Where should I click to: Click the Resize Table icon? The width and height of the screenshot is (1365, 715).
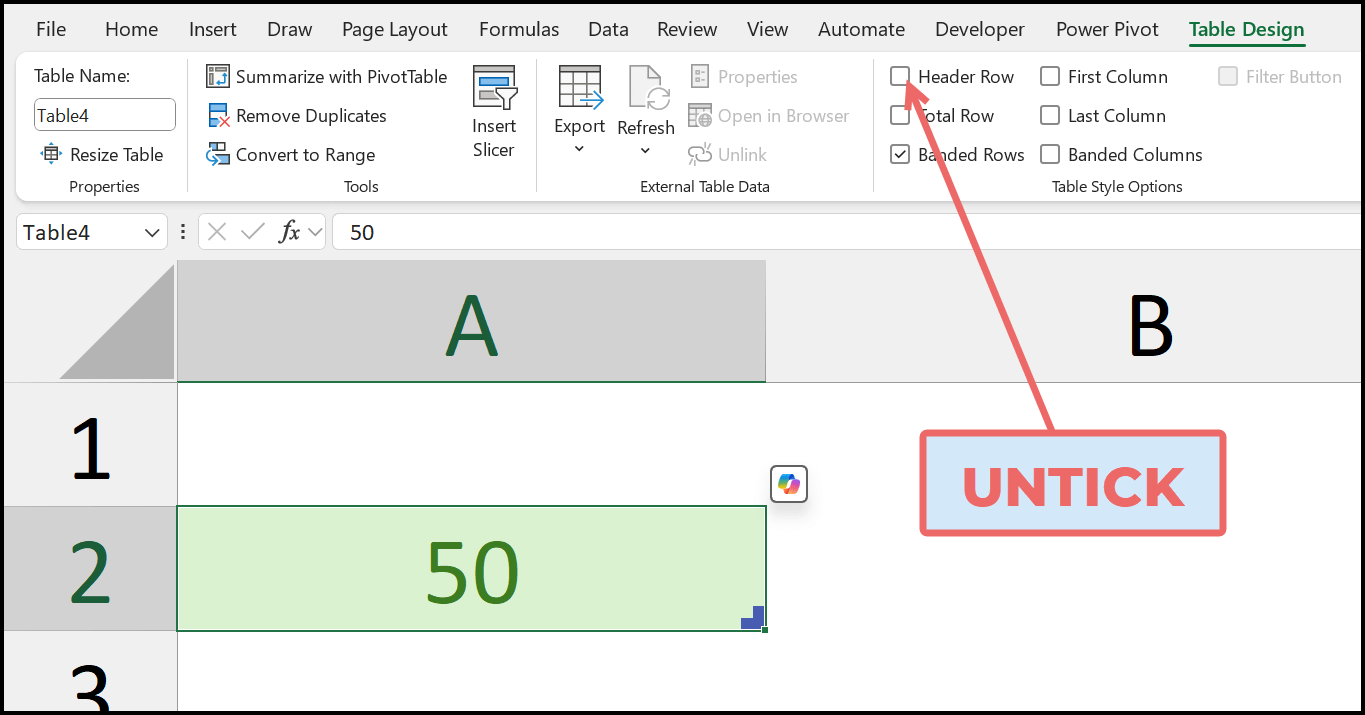coord(51,155)
